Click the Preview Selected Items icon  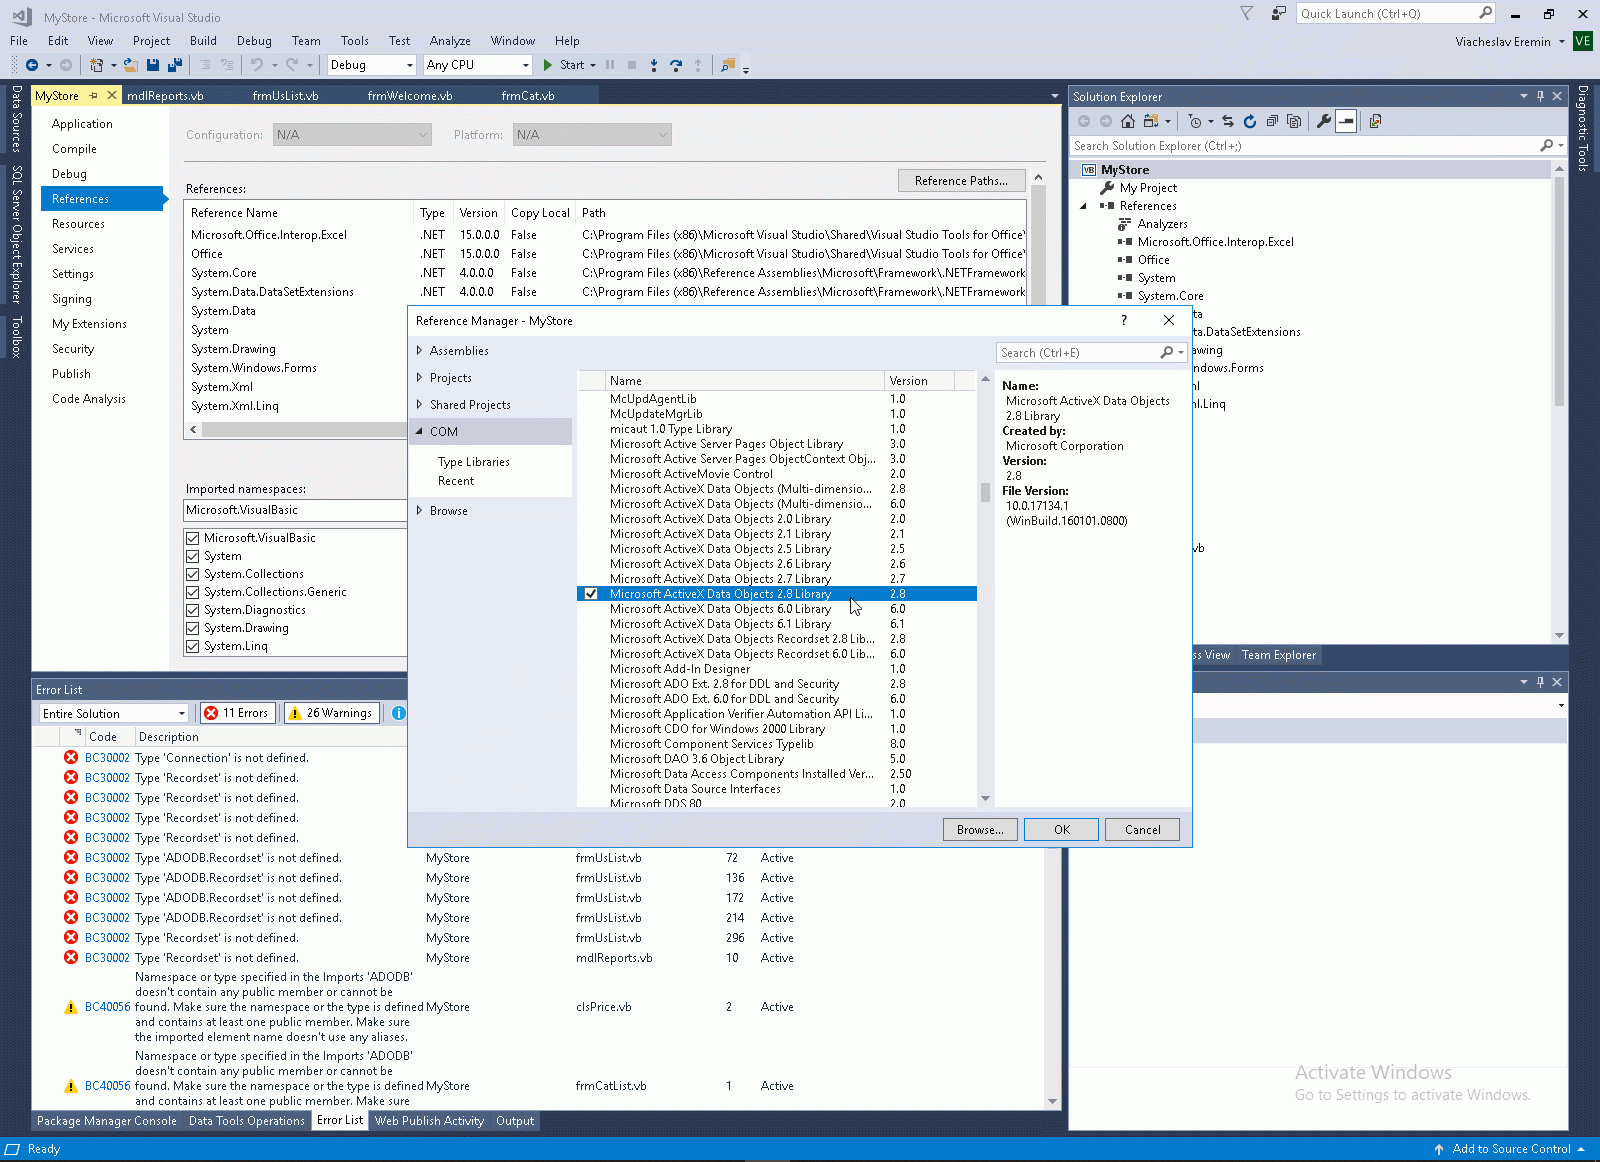click(1346, 121)
